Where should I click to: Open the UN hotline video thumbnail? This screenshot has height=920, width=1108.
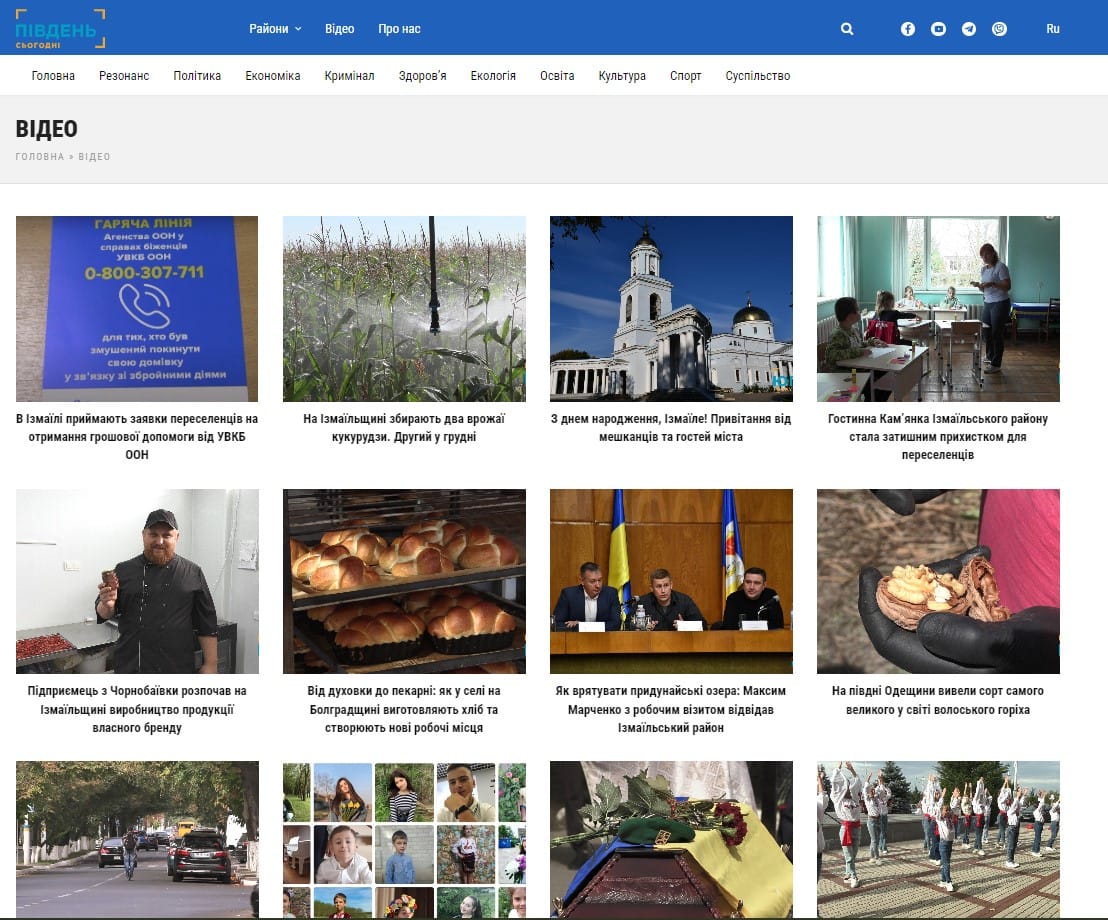[137, 309]
